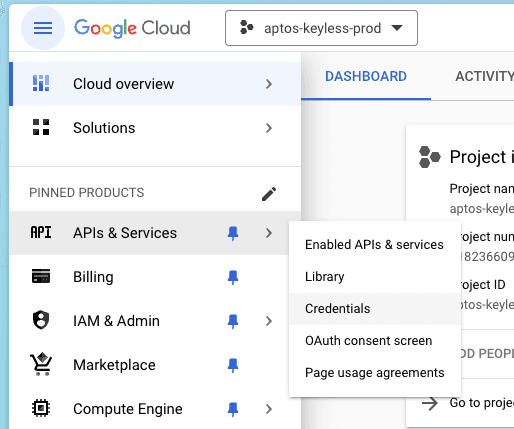Image resolution: width=514 pixels, height=429 pixels.
Task: Unpin Marketplace from pinned products
Action: (233, 365)
